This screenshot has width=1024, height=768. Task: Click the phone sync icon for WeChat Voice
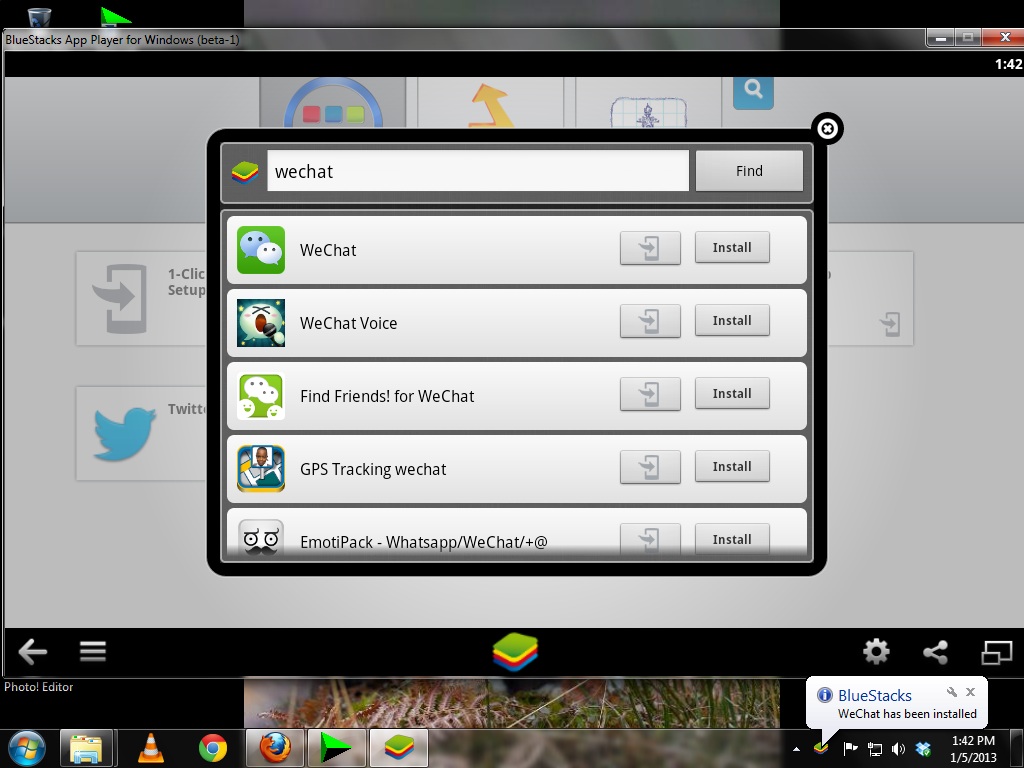click(650, 321)
